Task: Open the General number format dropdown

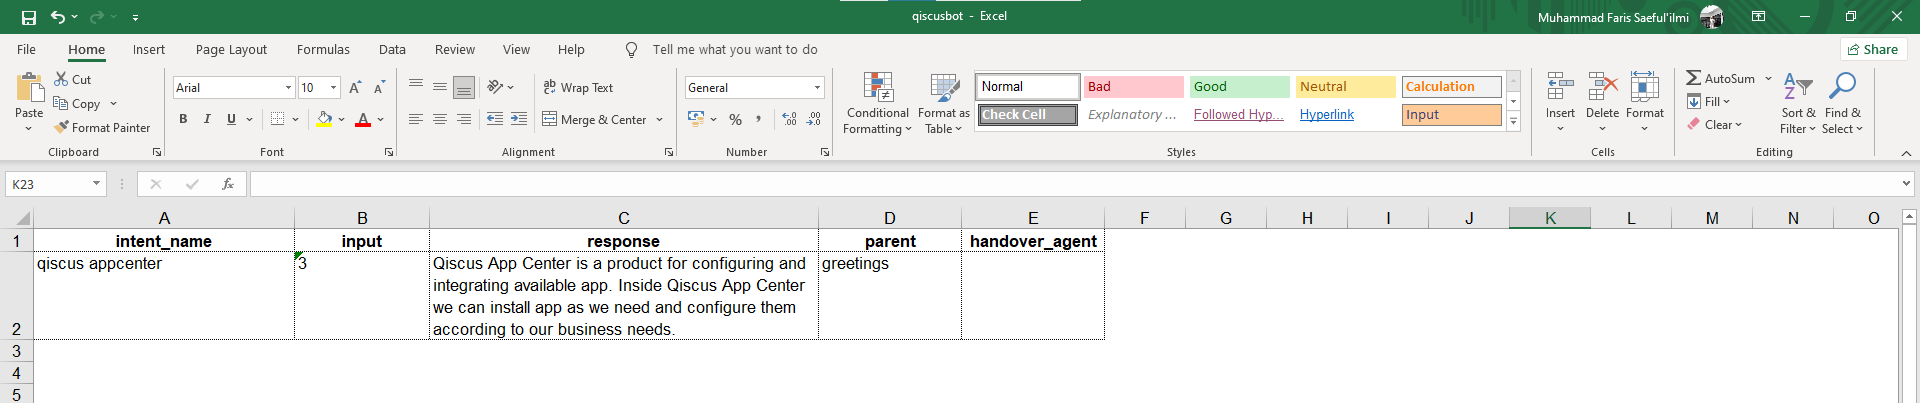Action: click(817, 88)
